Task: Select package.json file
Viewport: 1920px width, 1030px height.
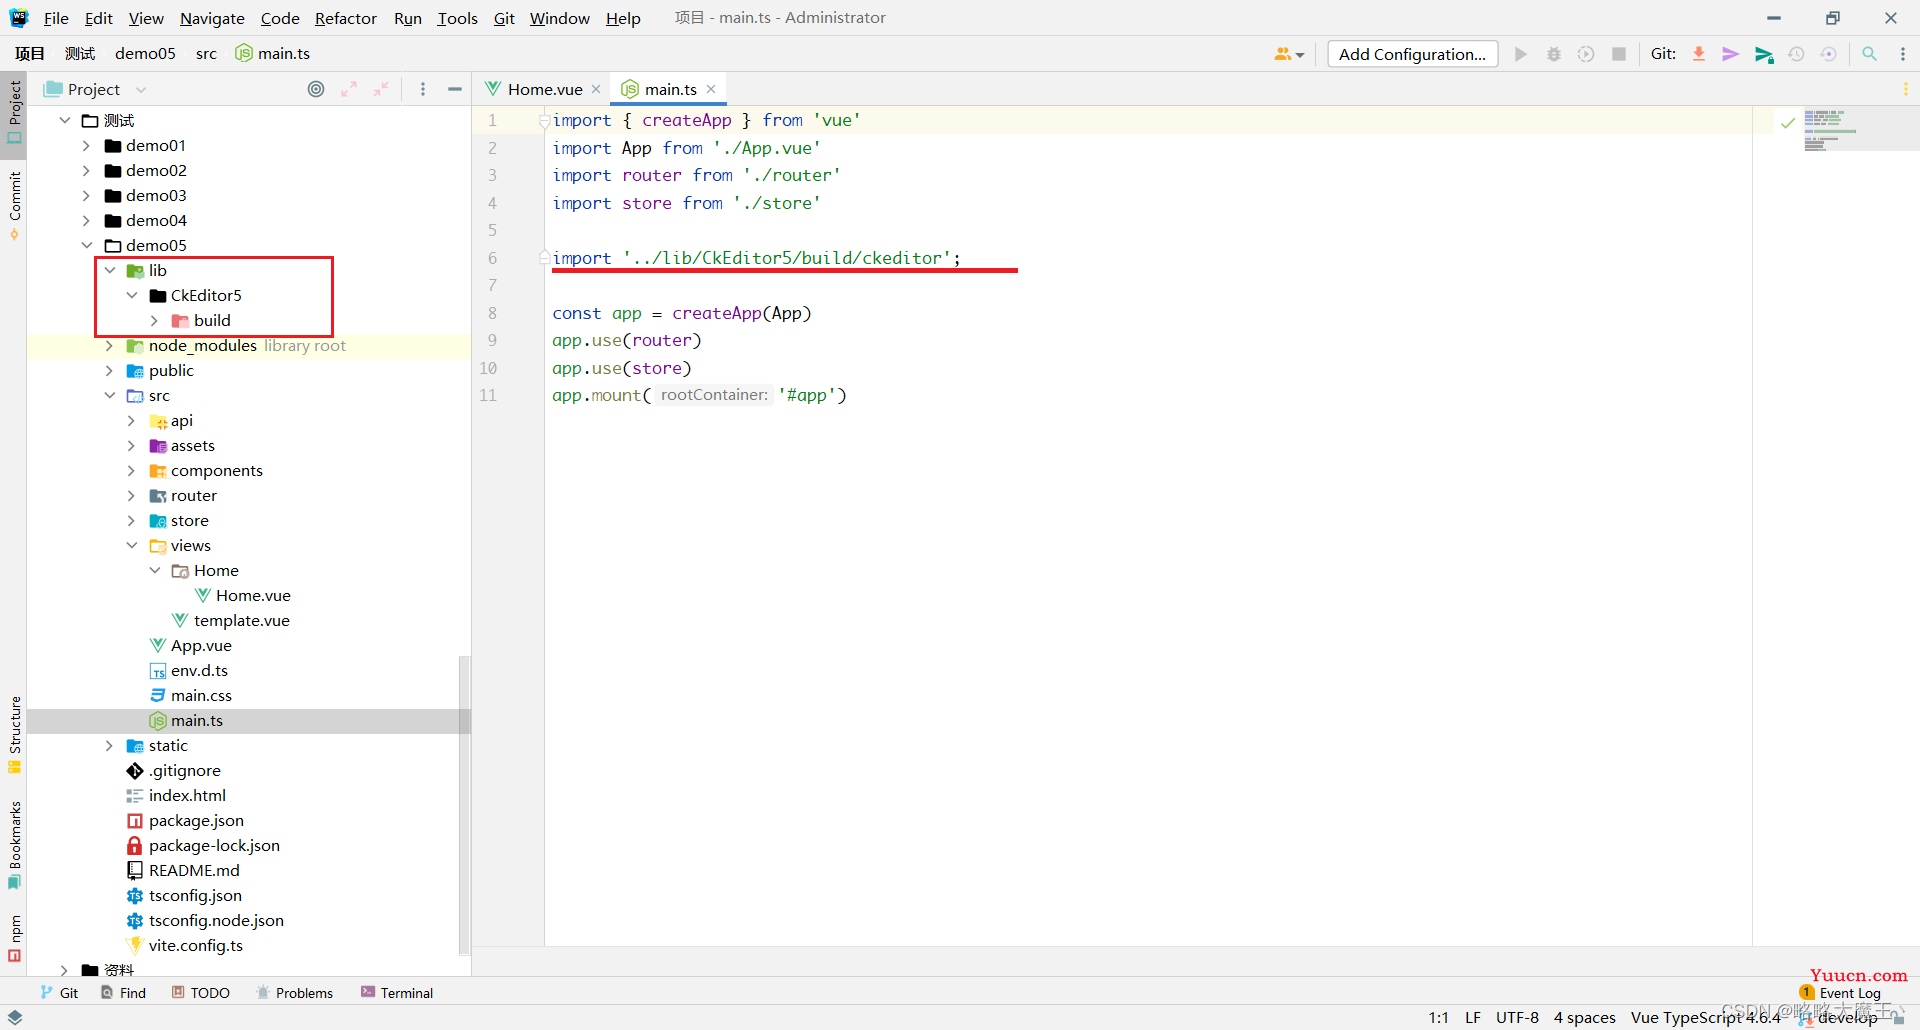Action: coord(196,821)
